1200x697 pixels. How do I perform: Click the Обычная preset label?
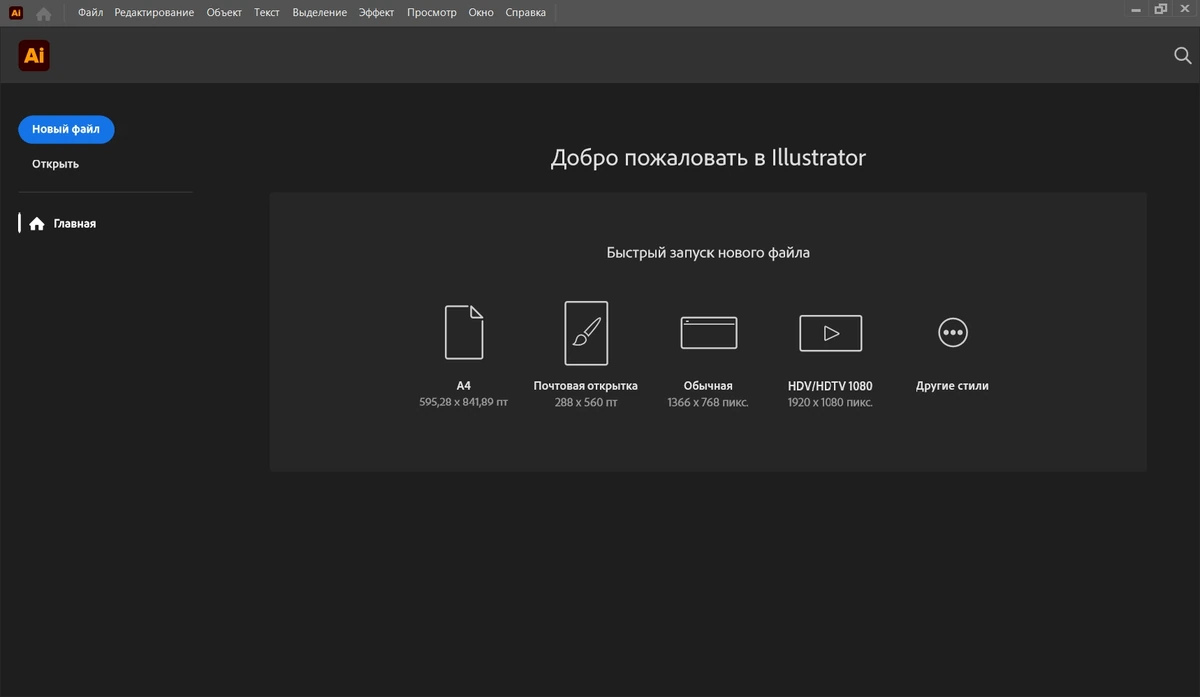pyautogui.click(x=708, y=386)
